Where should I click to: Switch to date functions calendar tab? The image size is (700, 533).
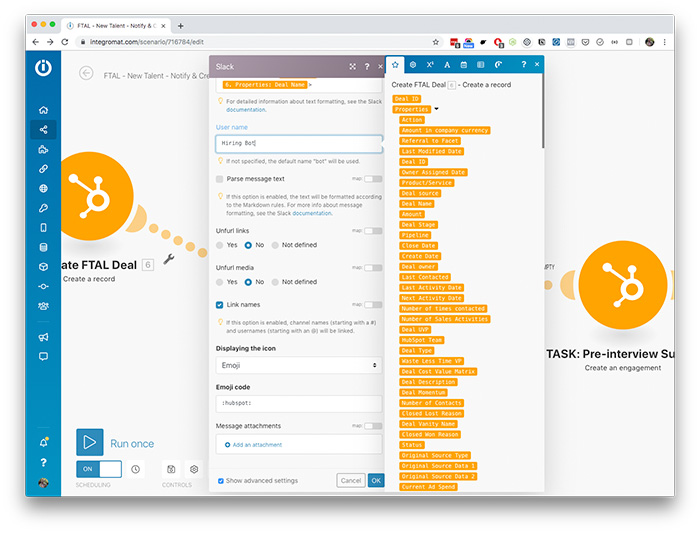click(x=464, y=65)
